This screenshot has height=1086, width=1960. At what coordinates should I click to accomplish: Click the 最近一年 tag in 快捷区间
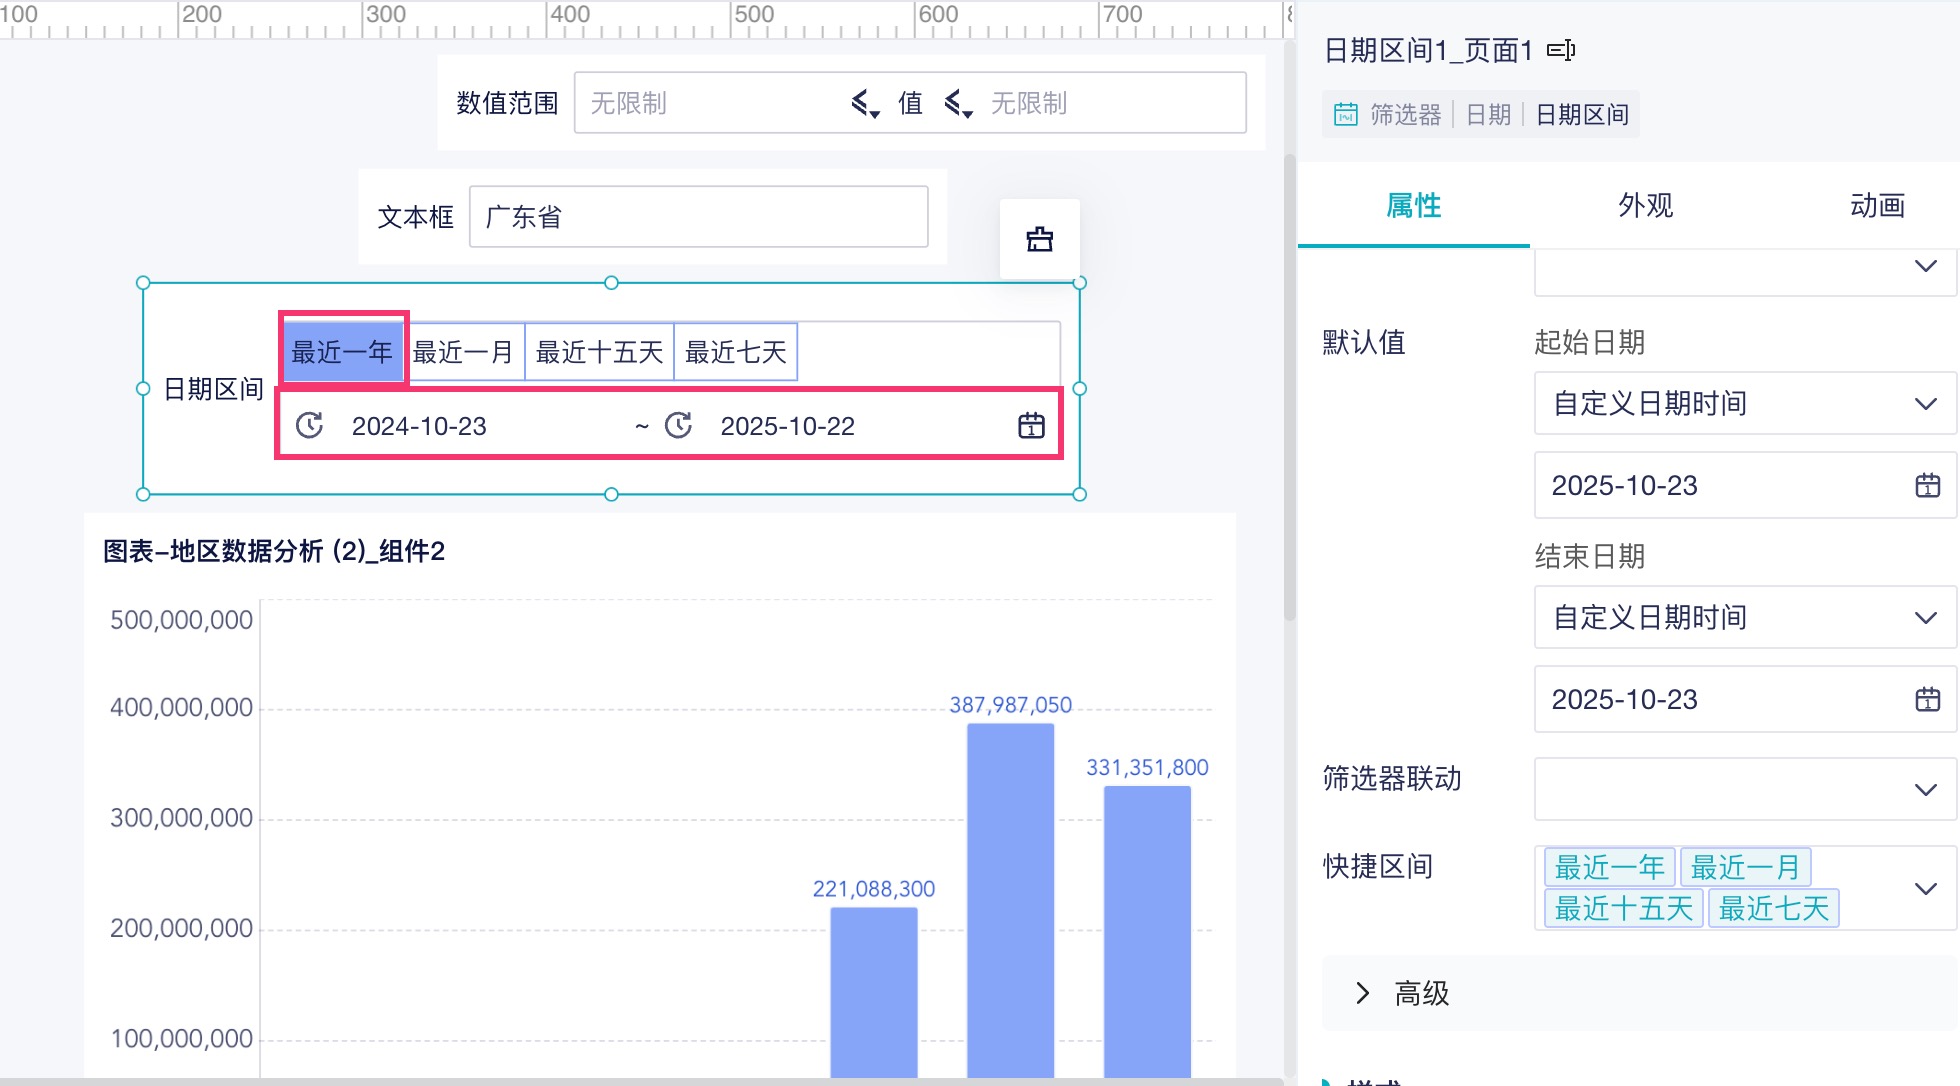point(1609,867)
